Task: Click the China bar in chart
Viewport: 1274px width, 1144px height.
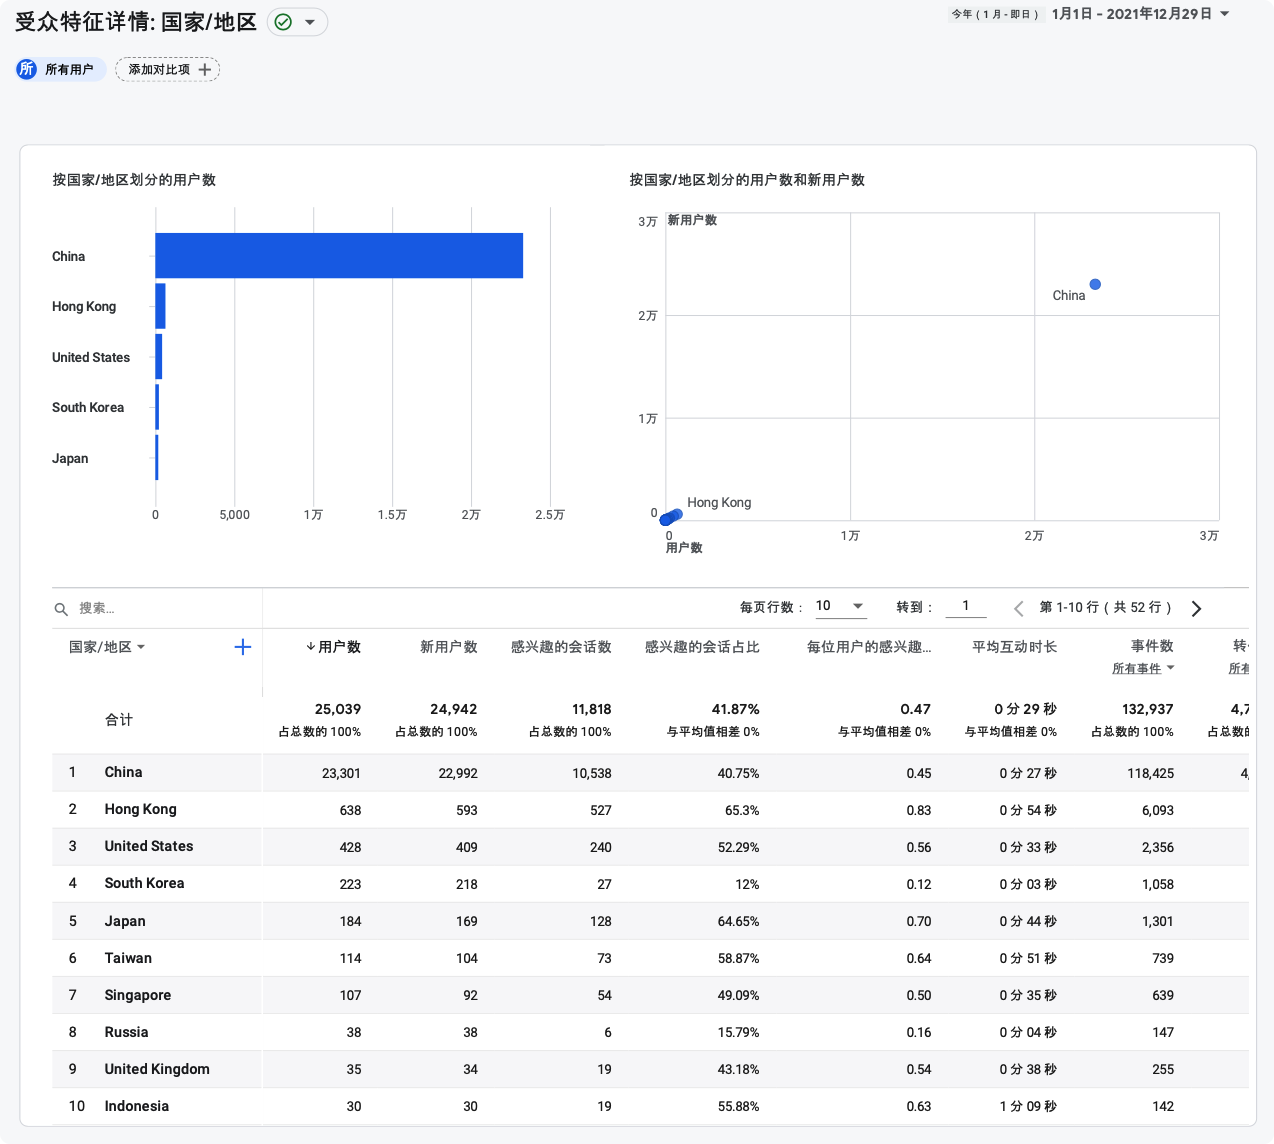Action: (x=339, y=256)
